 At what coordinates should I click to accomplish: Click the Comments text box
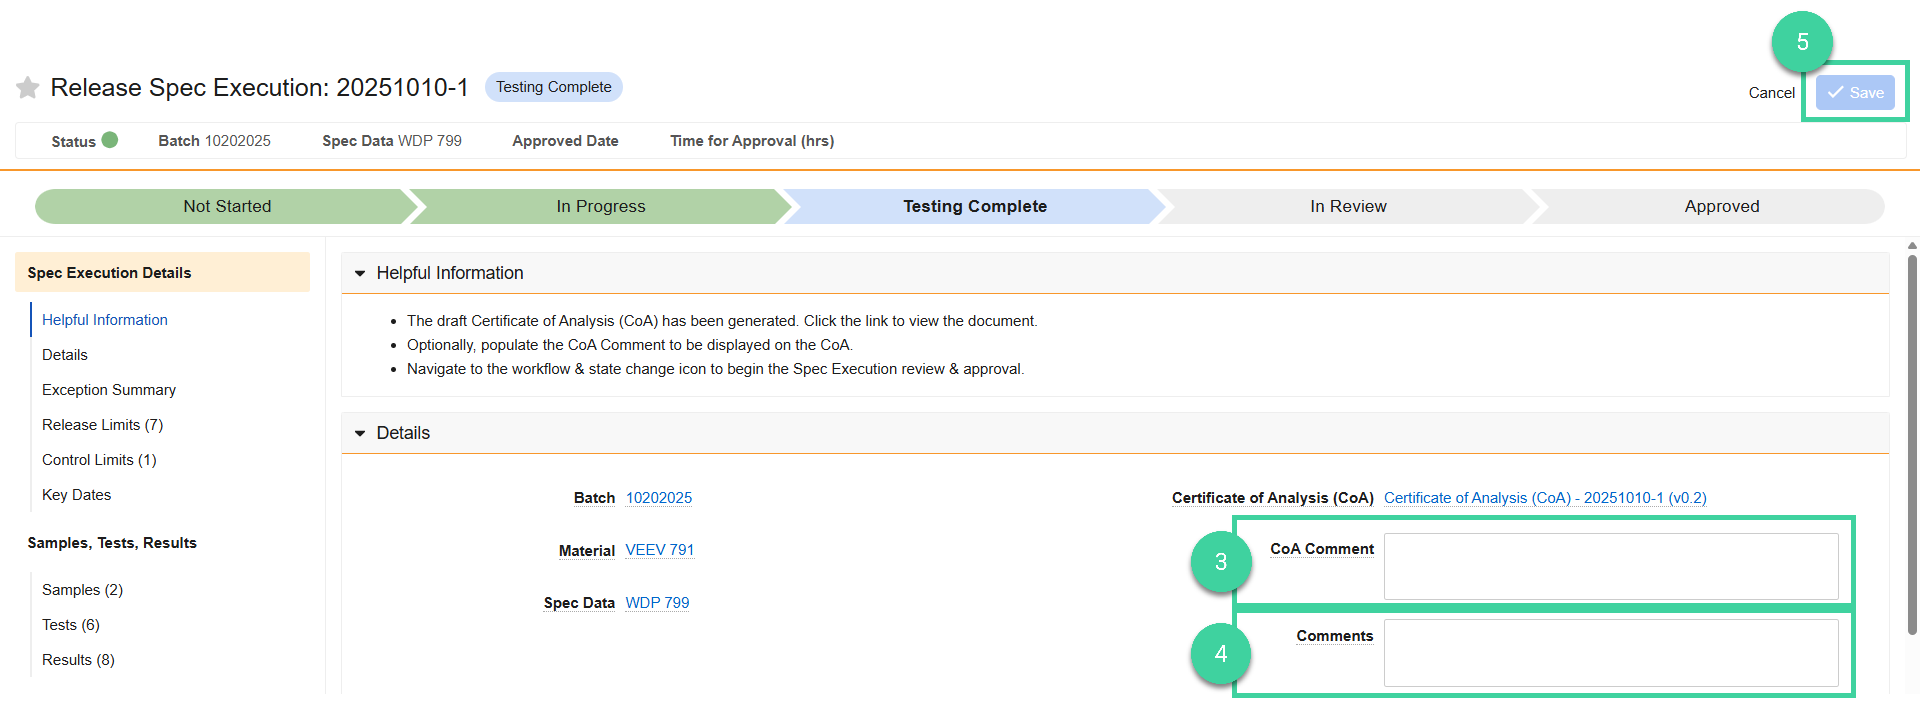[x=1610, y=652]
